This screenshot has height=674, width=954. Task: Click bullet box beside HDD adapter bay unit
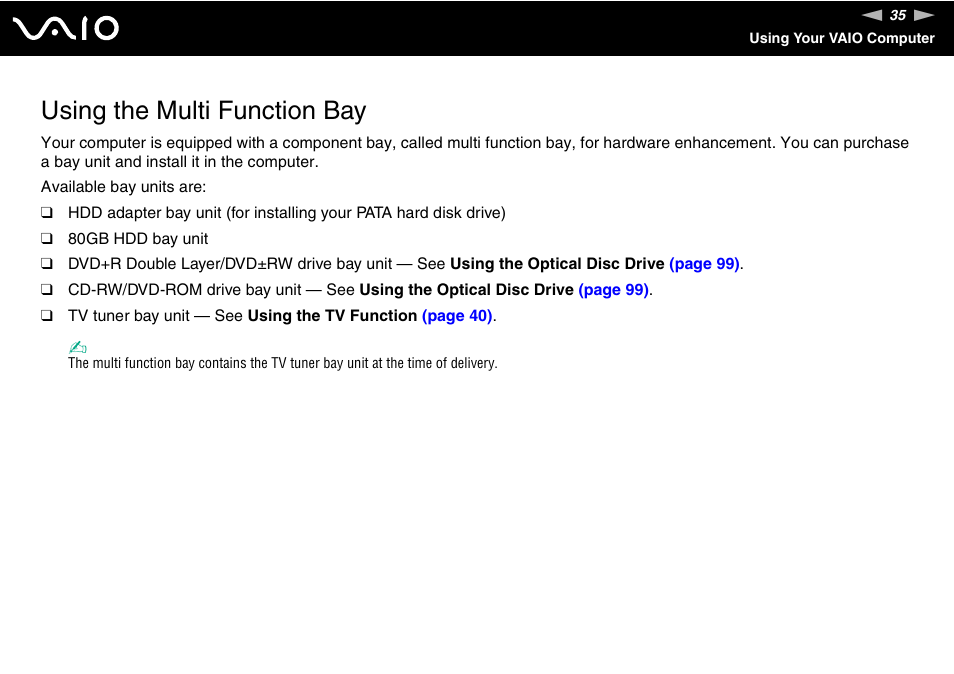pos(47,213)
